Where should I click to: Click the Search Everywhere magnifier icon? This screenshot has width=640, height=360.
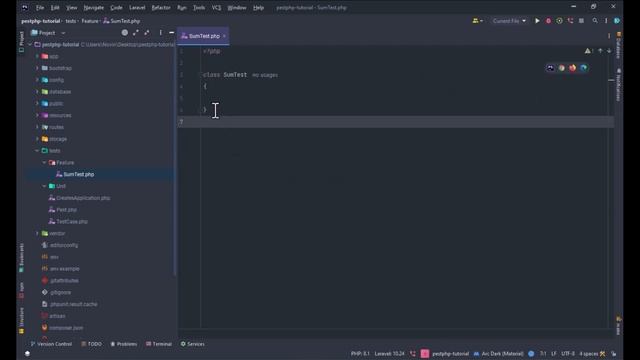pos(595,21)
